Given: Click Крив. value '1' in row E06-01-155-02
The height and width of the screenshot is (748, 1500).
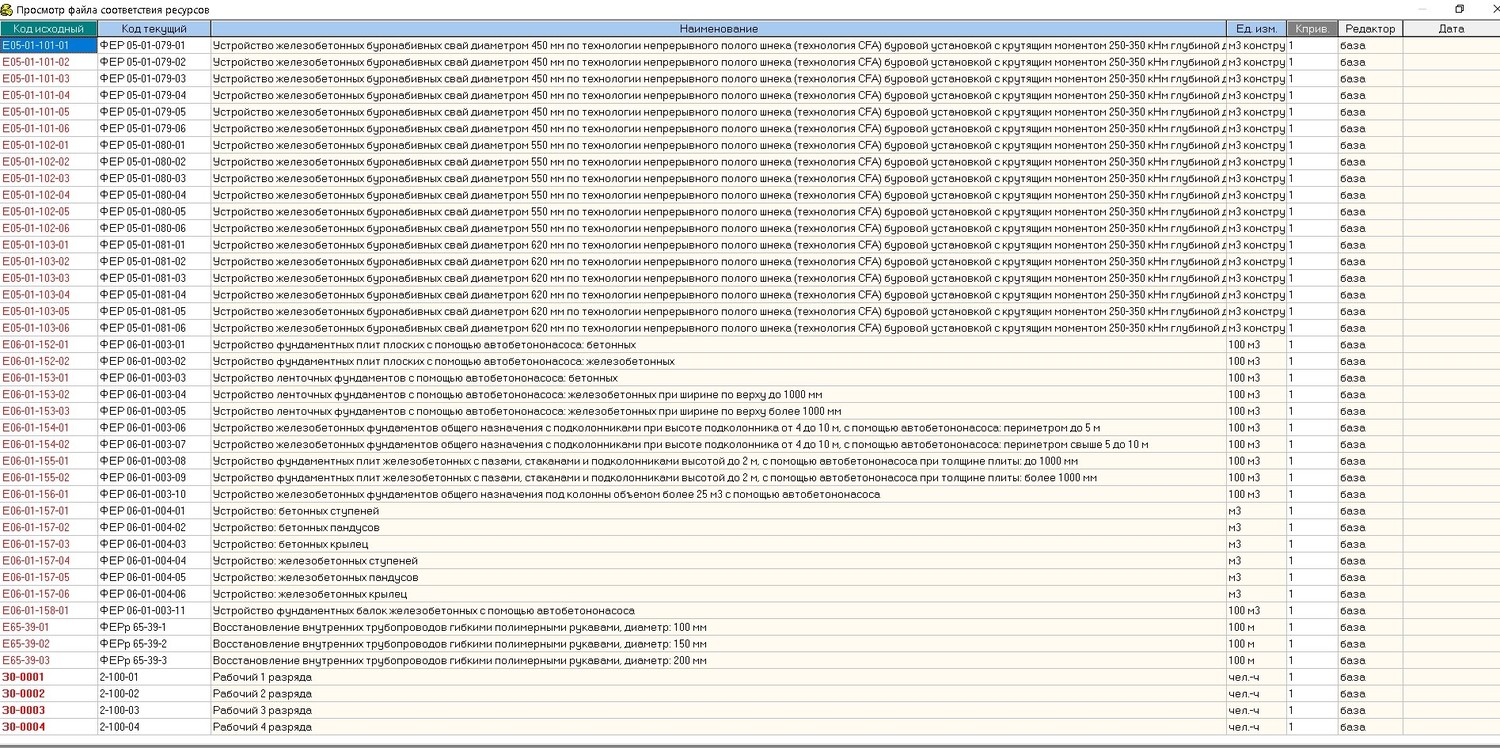Looking at the screenshot, I should [1312, 478].
